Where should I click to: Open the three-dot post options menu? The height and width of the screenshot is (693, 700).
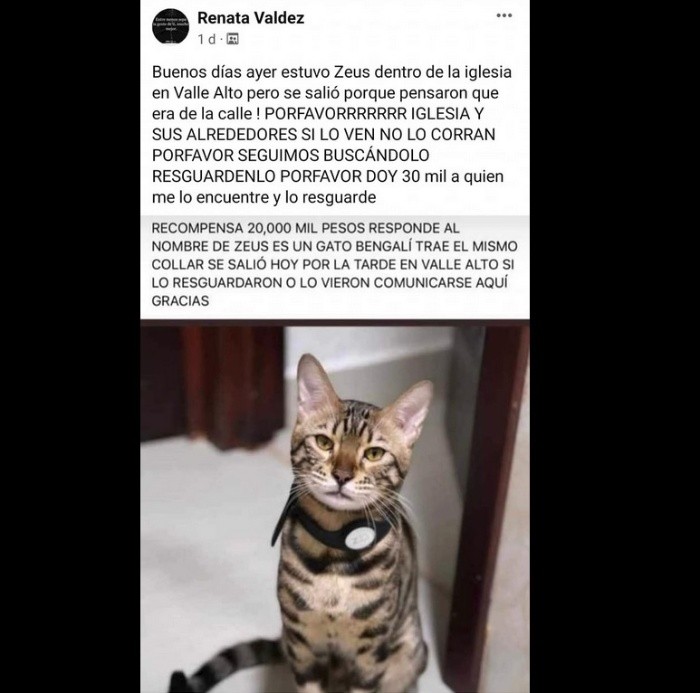[504, 16]
